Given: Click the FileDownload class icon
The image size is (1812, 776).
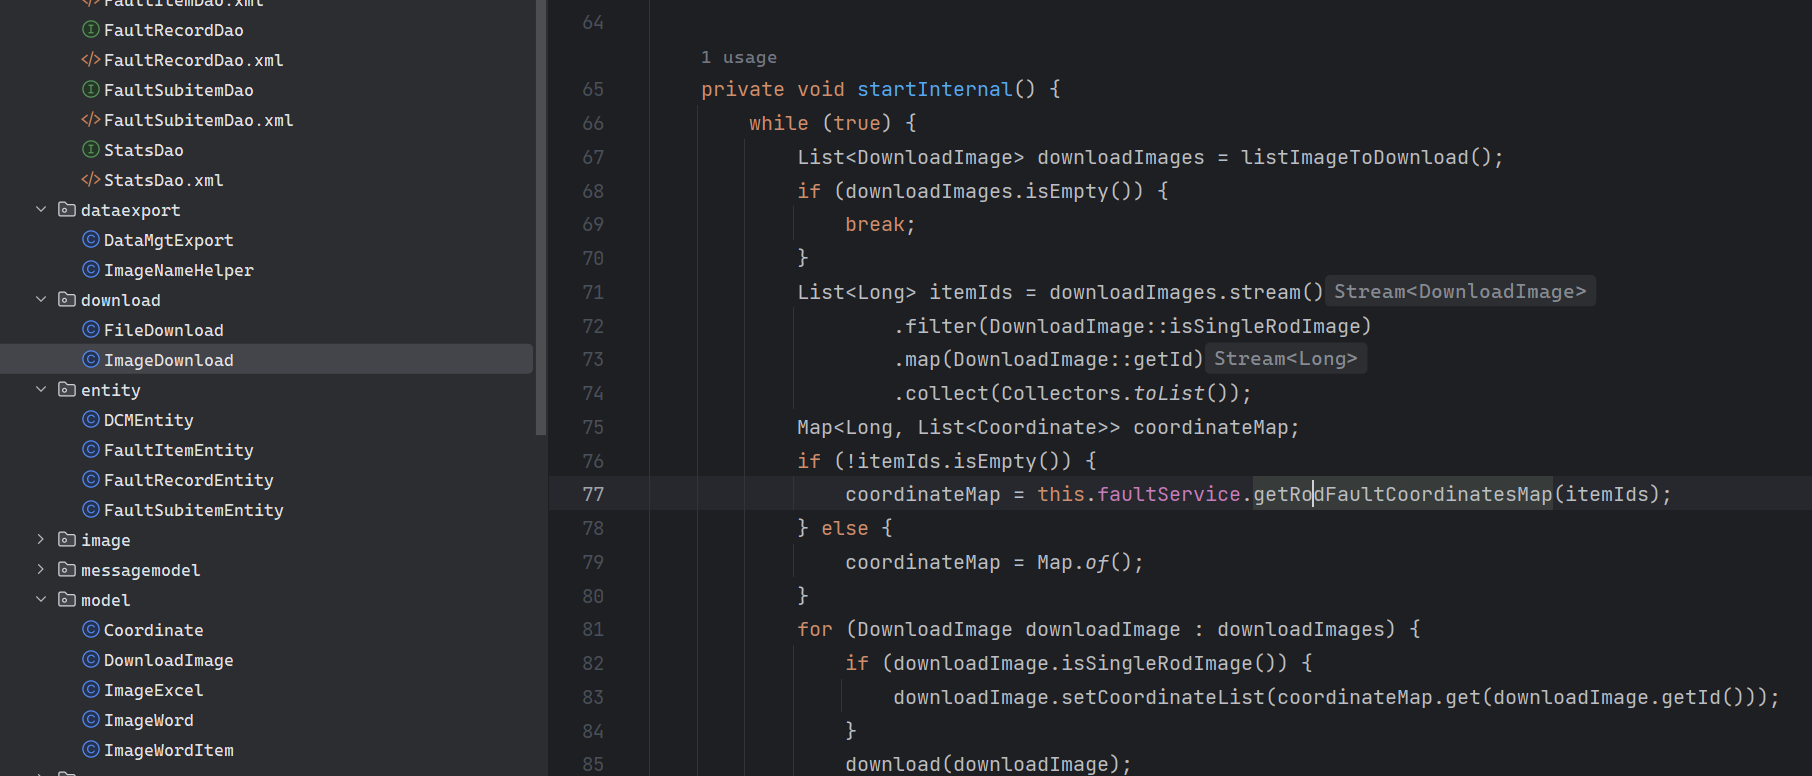Looking at the screenshot, I should pyautogui.click(x=90, y=330).
